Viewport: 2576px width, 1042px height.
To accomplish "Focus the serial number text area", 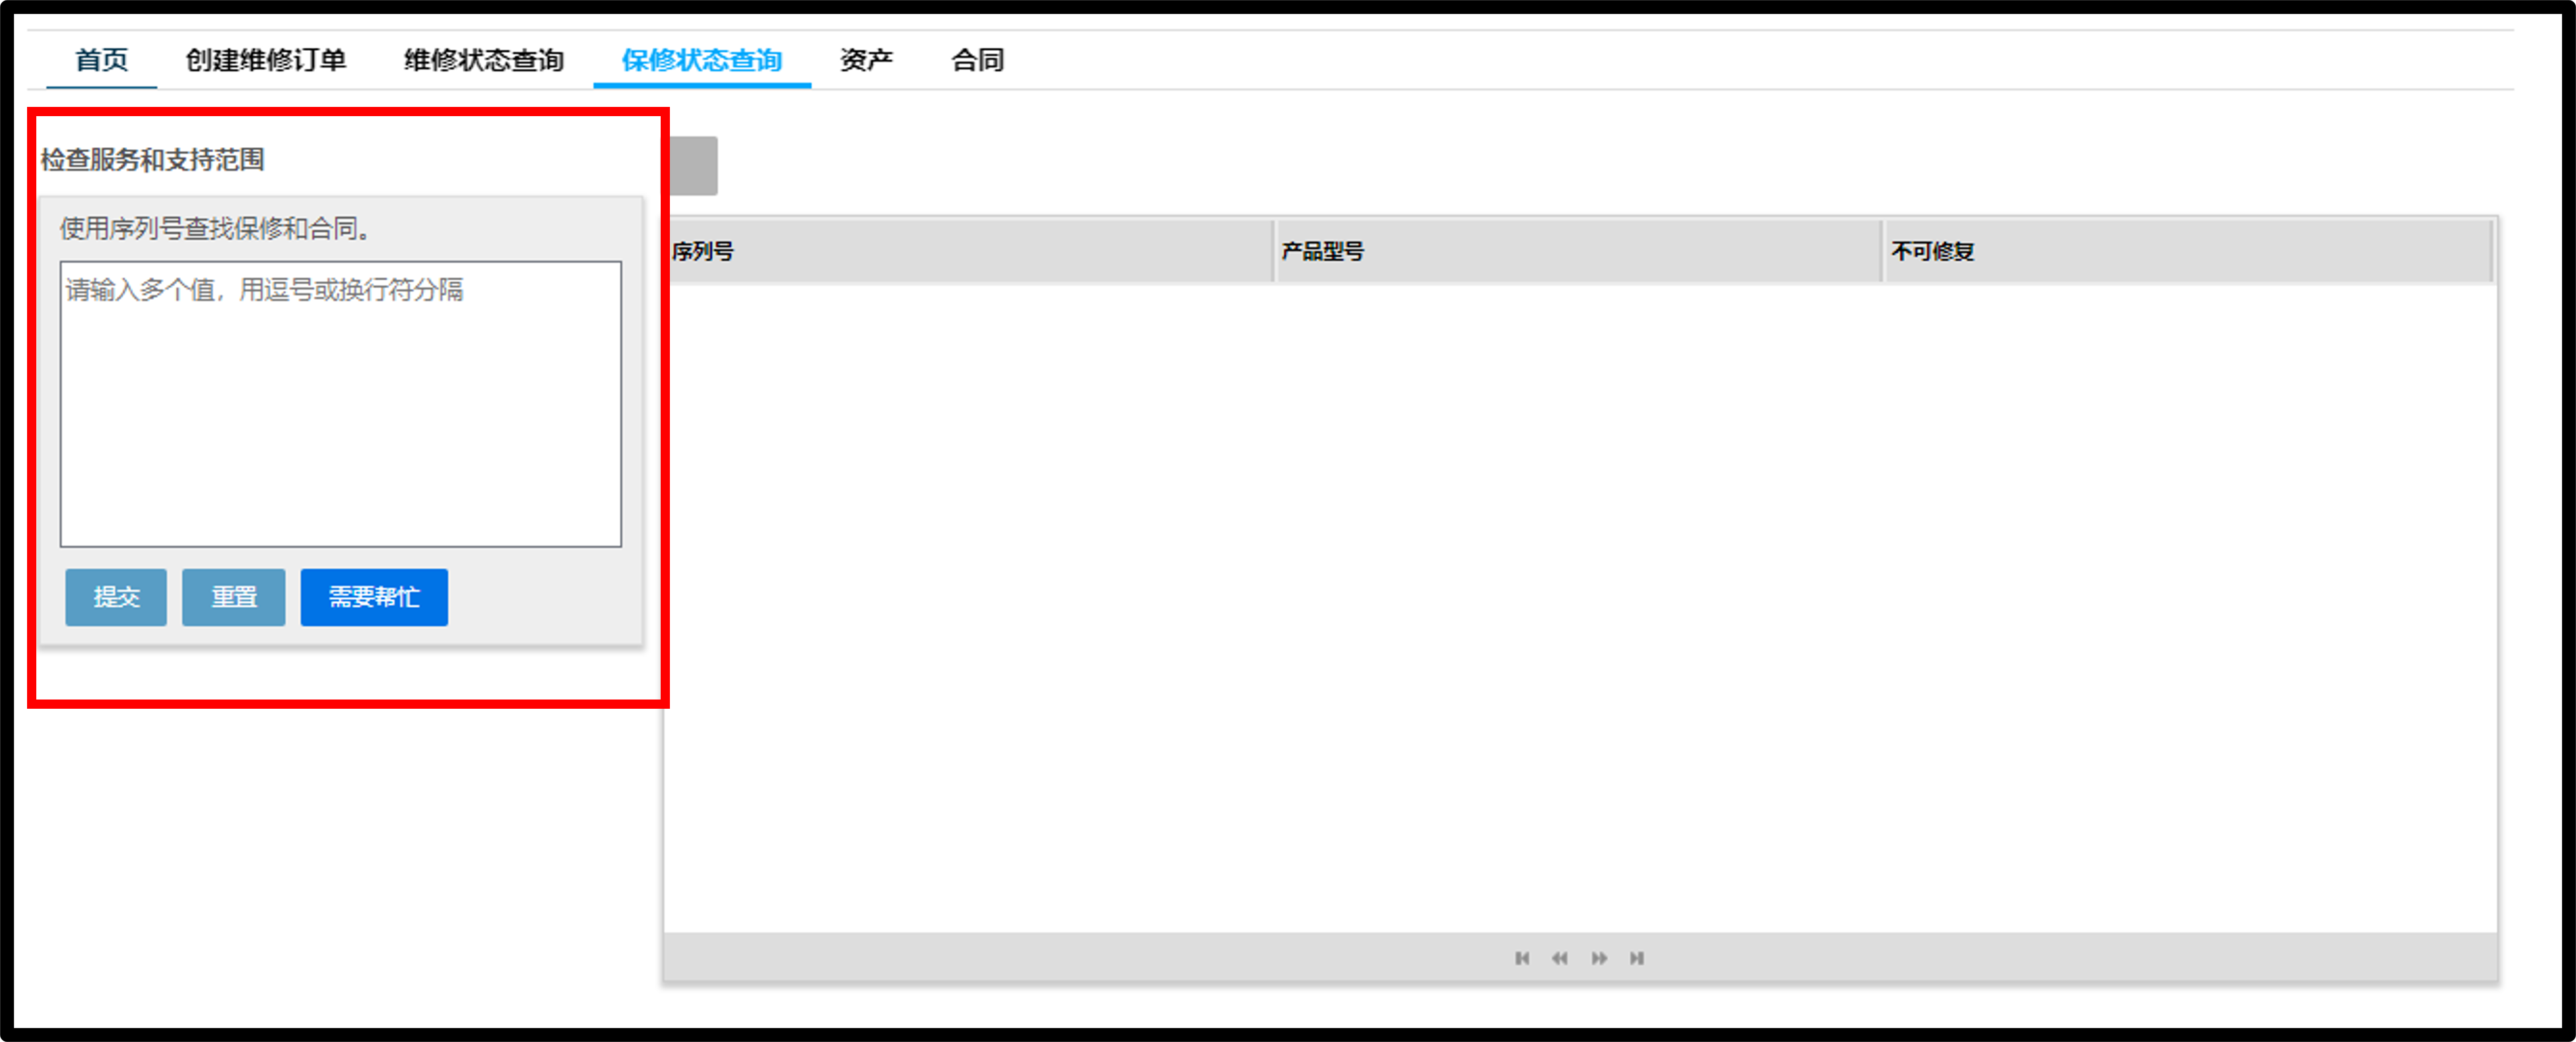I will (341, 404).
